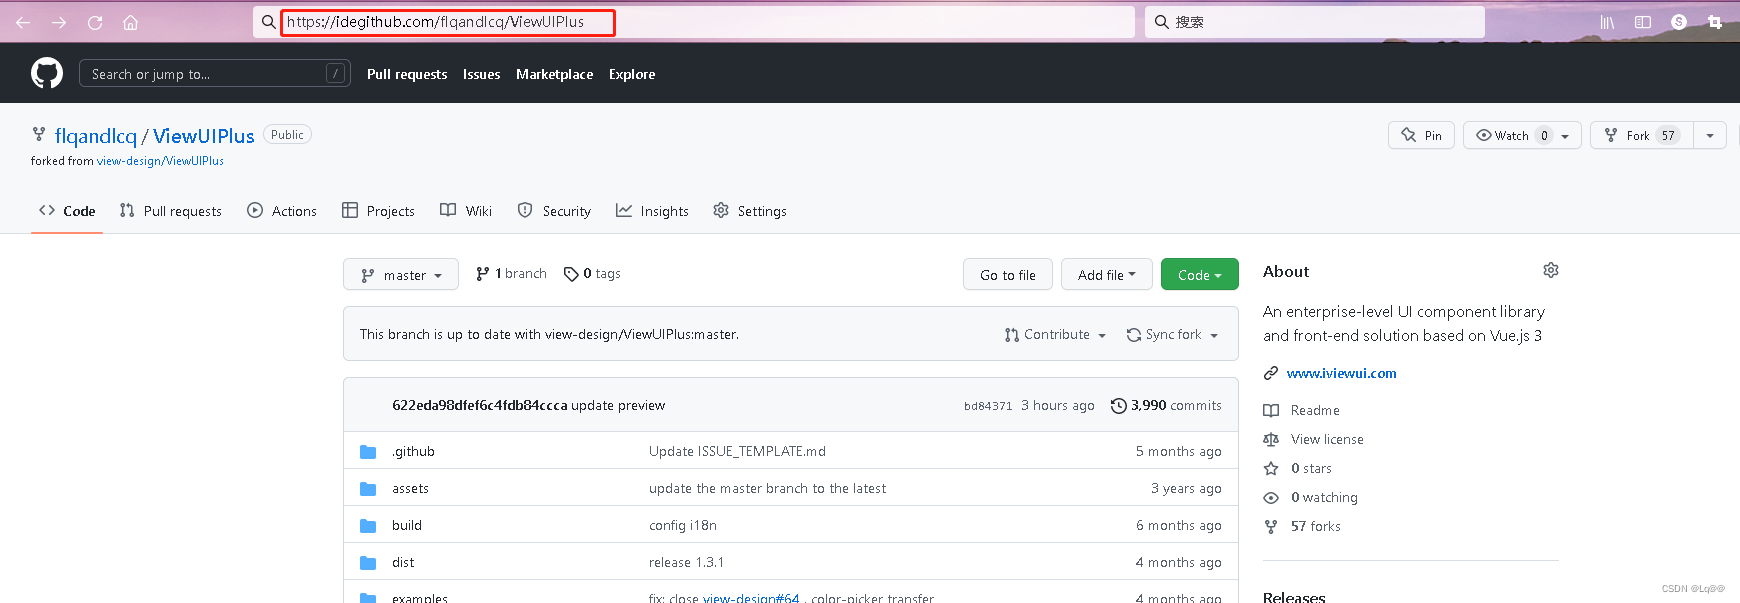Open the Add file dropdown

coord(1107,275)
